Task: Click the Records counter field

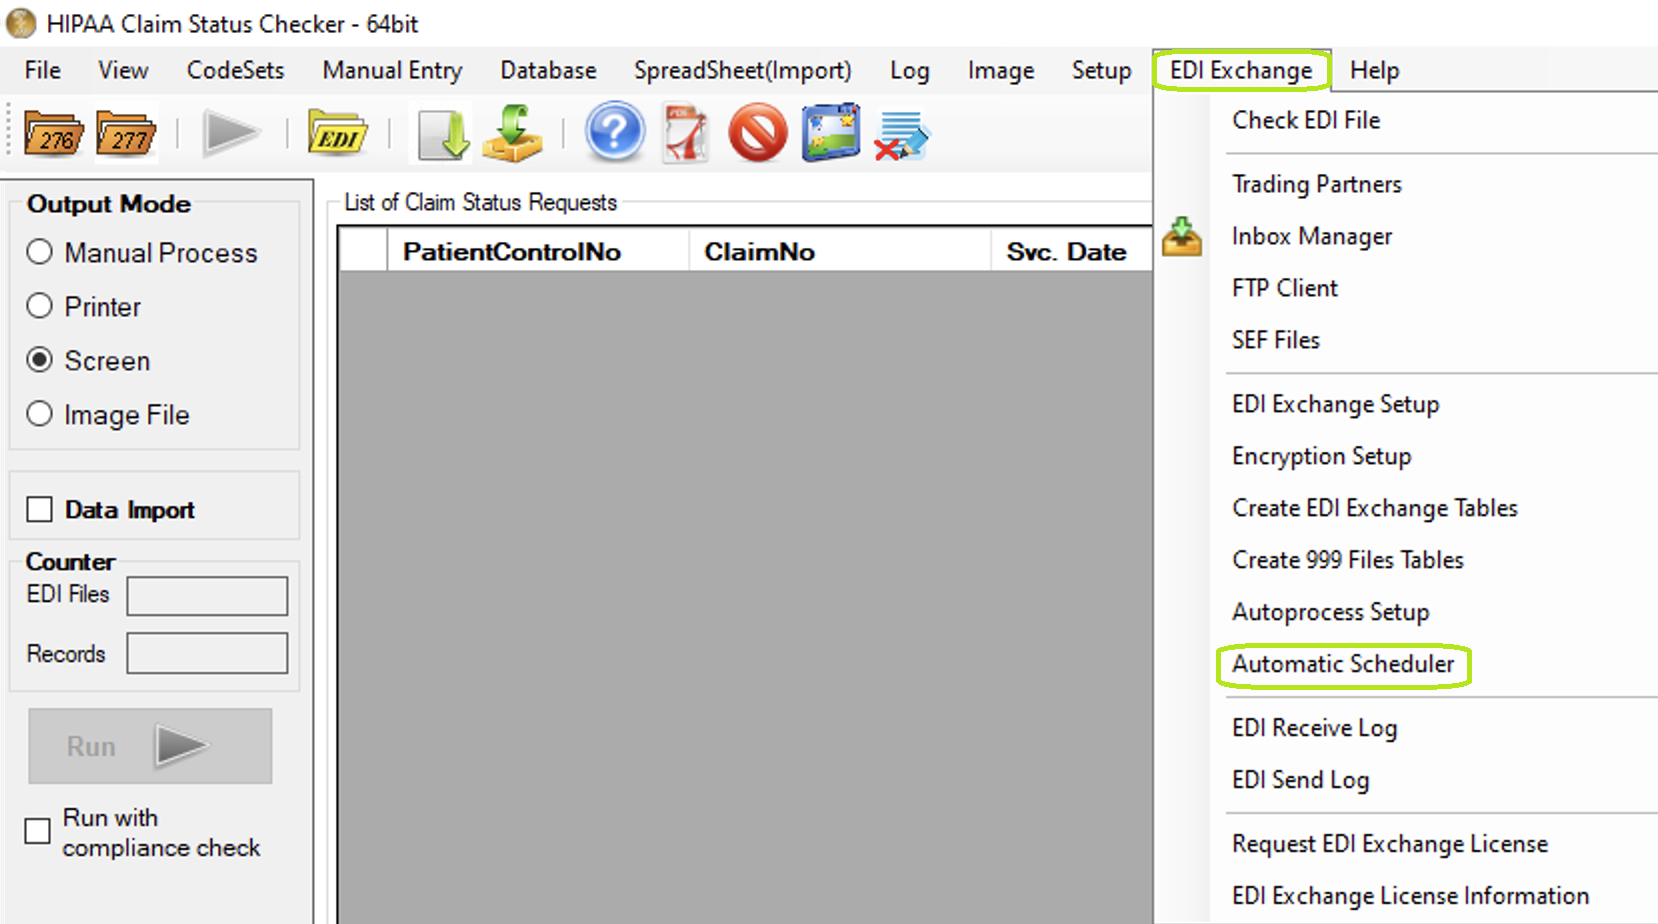Action: [x=207, y=653]
